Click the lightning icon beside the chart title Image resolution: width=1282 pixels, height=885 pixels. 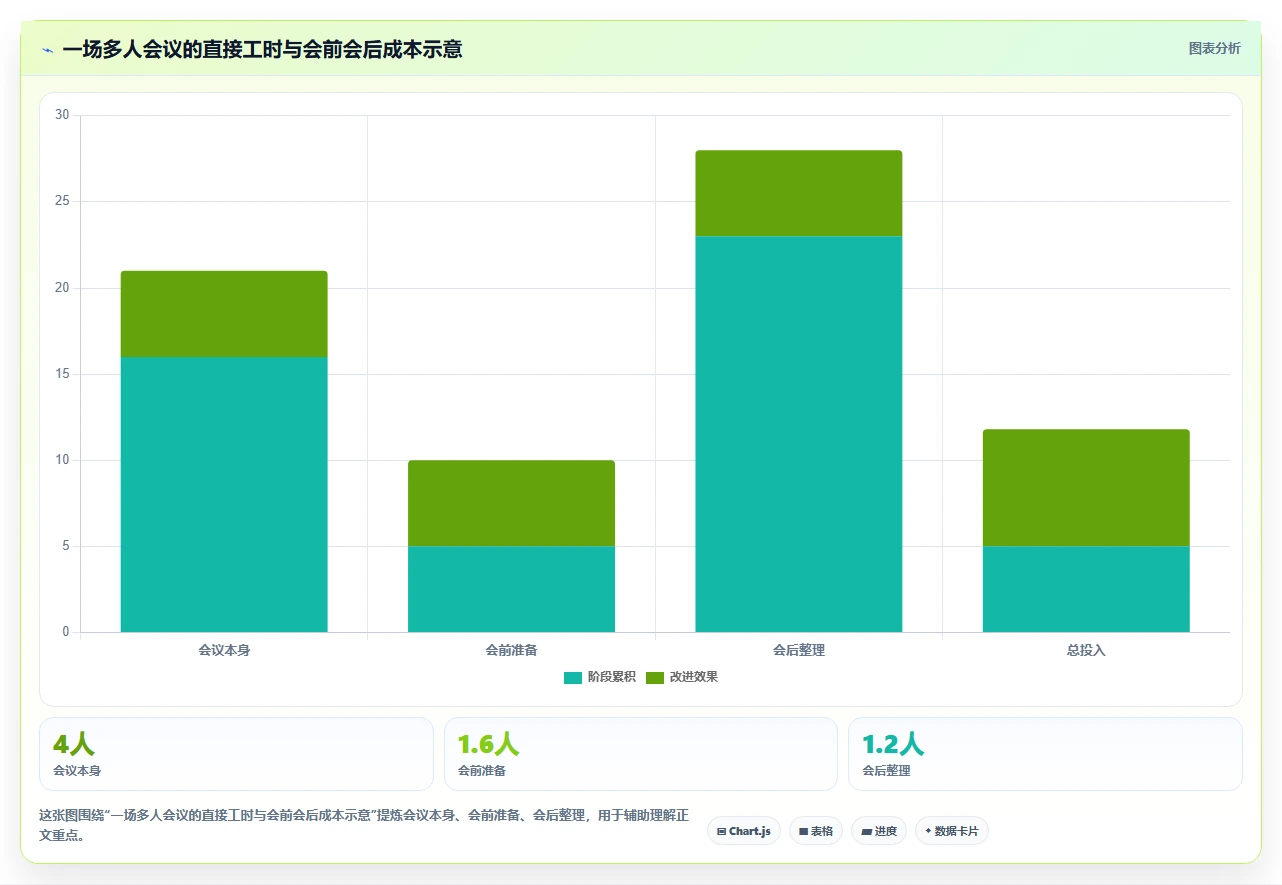click(x=47, y=50)
